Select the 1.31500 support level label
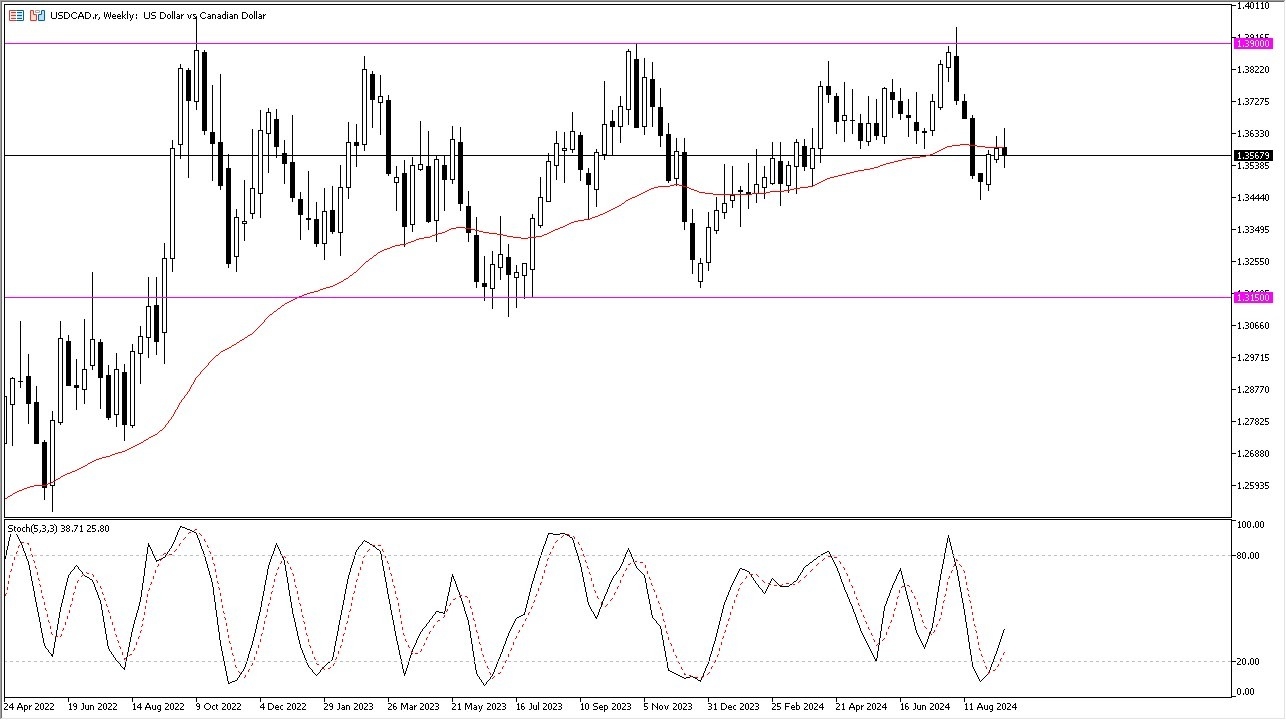 (x=1252, y=297)
